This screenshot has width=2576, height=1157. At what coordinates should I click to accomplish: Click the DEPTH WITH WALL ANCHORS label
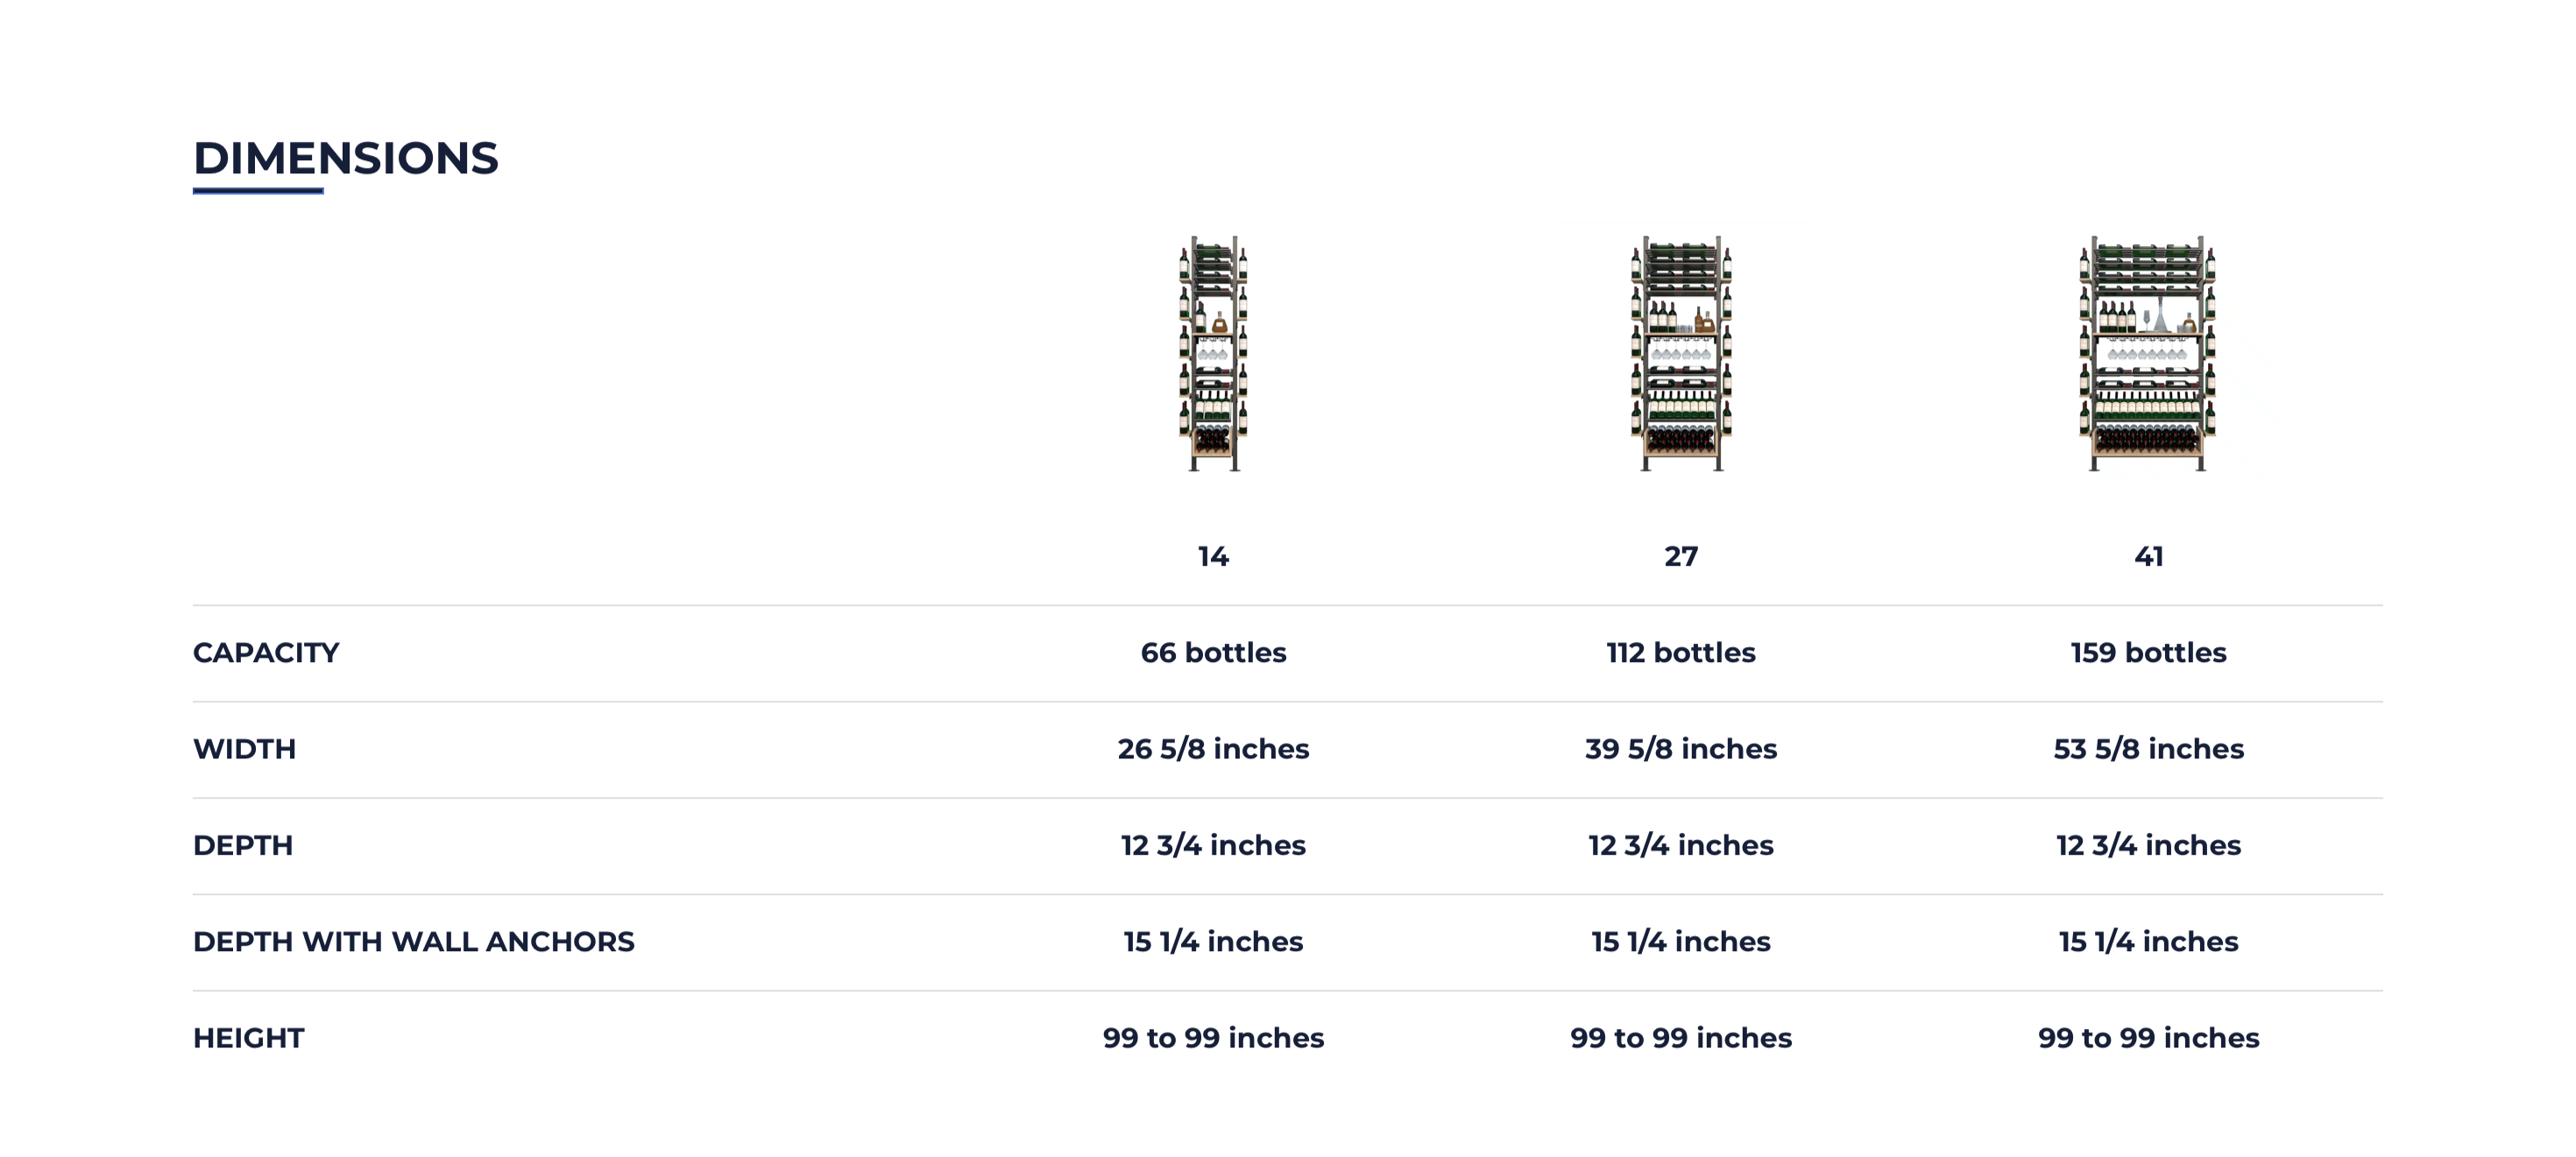(x=413, y=942)
